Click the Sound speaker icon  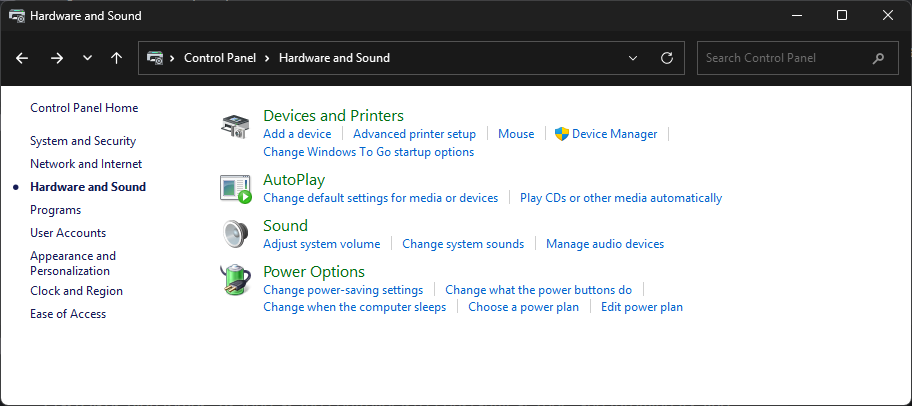tap(236, 234)
